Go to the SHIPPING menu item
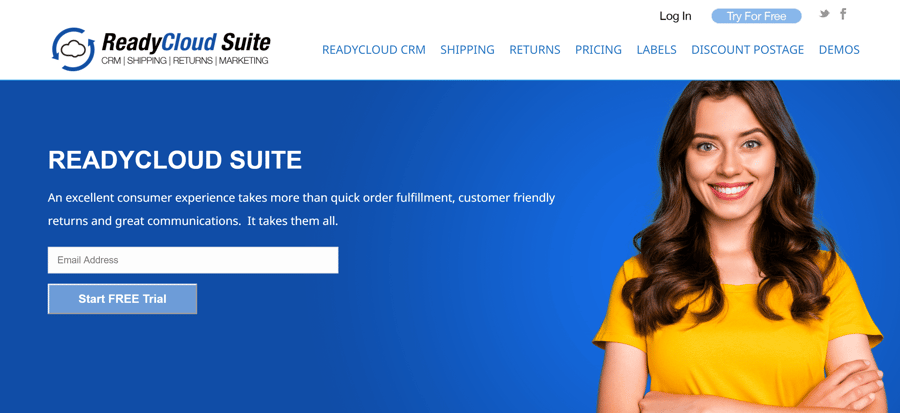The image size is (900, 413). tap(467, 50)
